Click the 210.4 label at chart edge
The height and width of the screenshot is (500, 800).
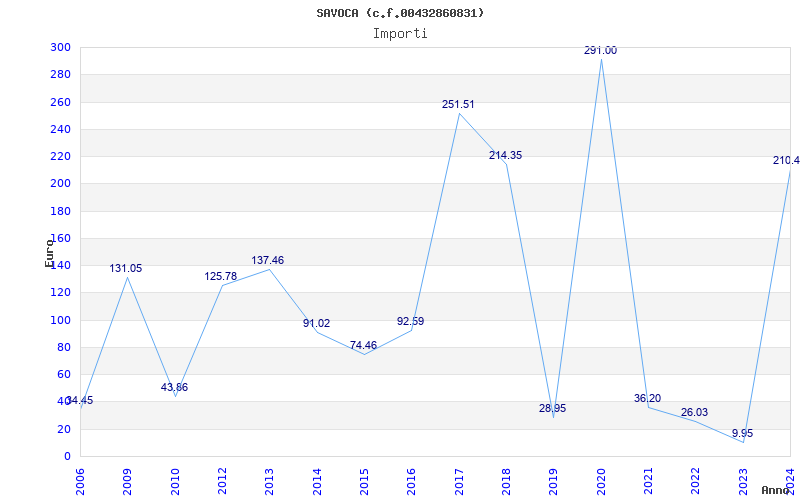click(786, 161)
